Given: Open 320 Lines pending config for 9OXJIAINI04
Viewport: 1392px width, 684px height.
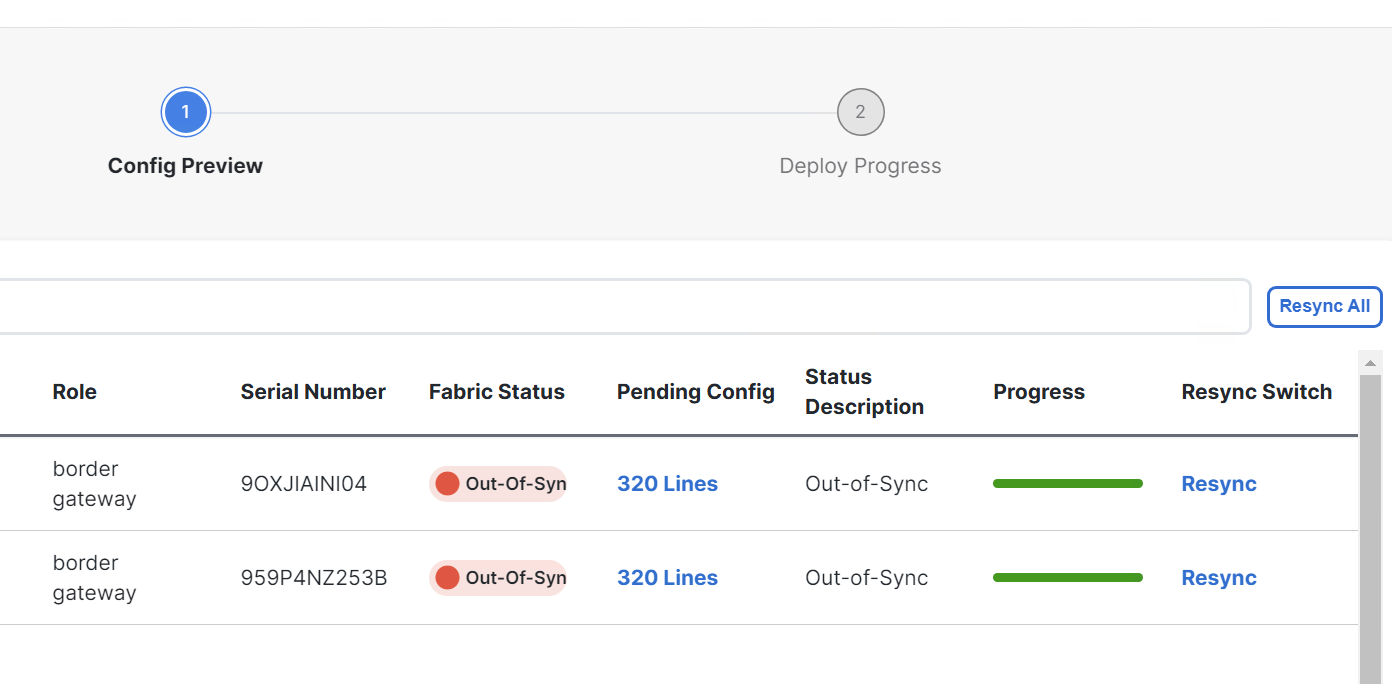Looking at the screenshot, I should coord(667,484).
